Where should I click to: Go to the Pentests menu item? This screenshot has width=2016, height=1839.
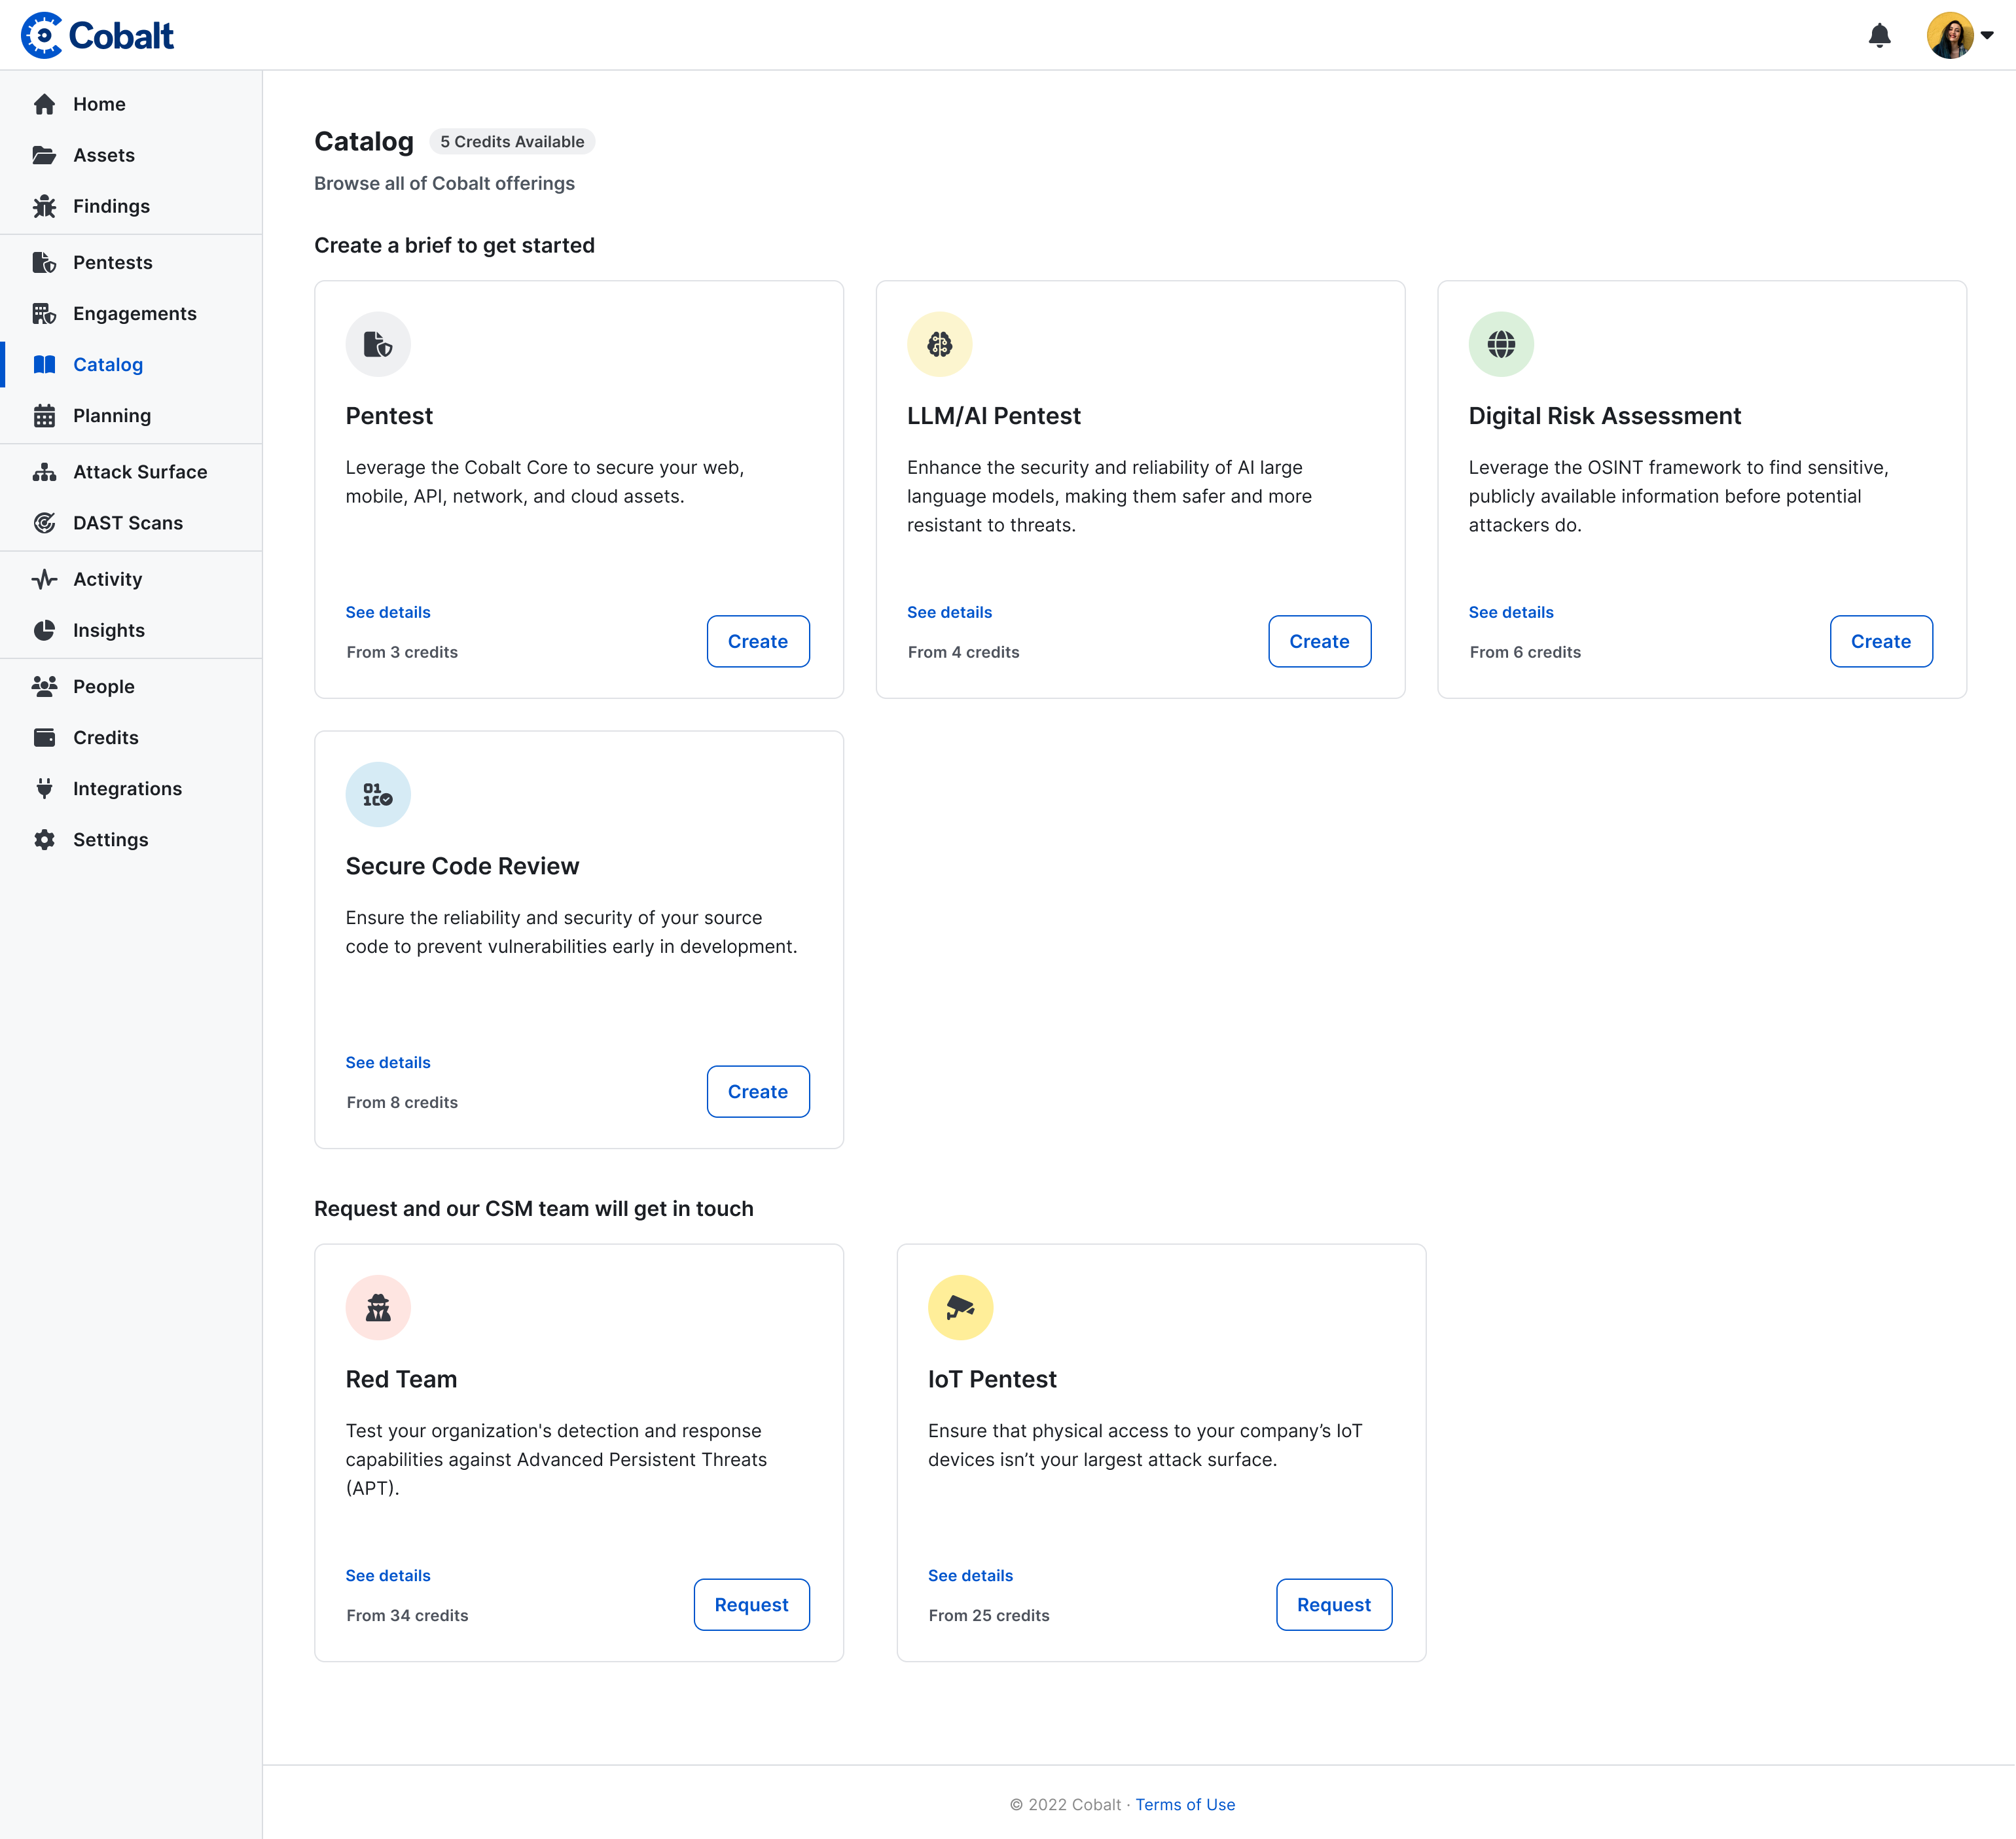(112, 263)
